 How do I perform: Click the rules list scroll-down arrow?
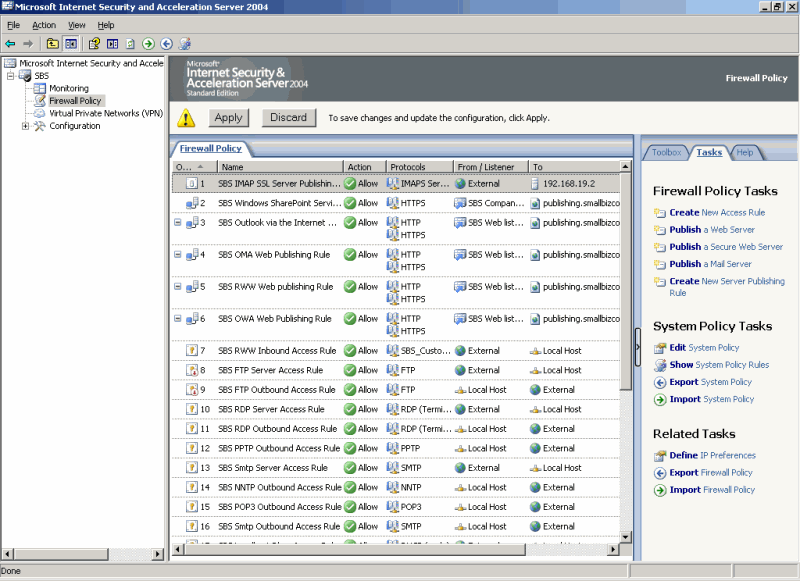pos(626,537)
